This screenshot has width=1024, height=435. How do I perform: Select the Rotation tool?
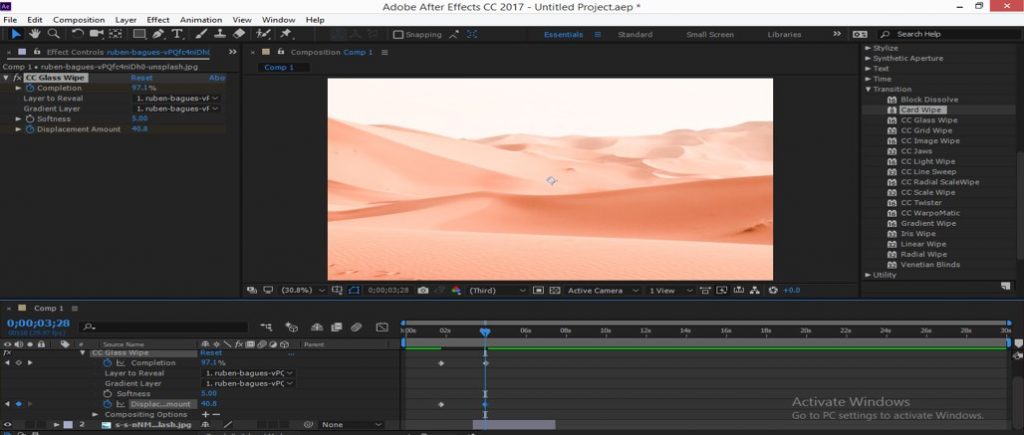[x=77, y=34]
